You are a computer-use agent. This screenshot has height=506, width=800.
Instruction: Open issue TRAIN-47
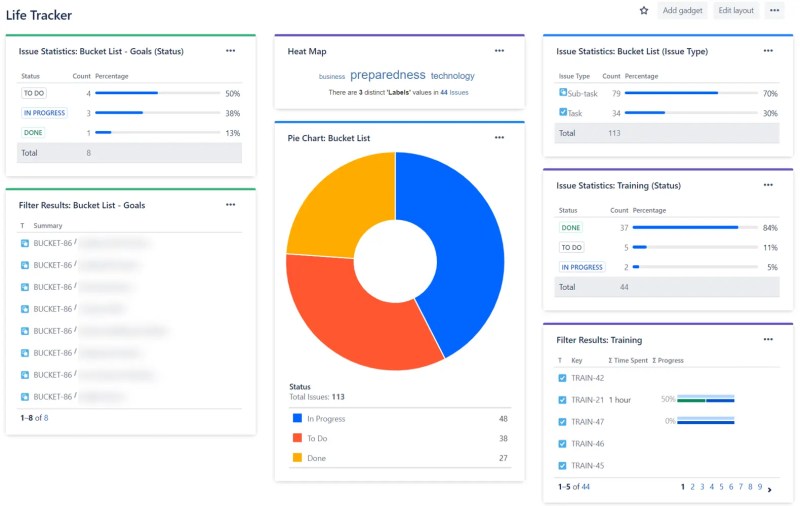(587, 422)
